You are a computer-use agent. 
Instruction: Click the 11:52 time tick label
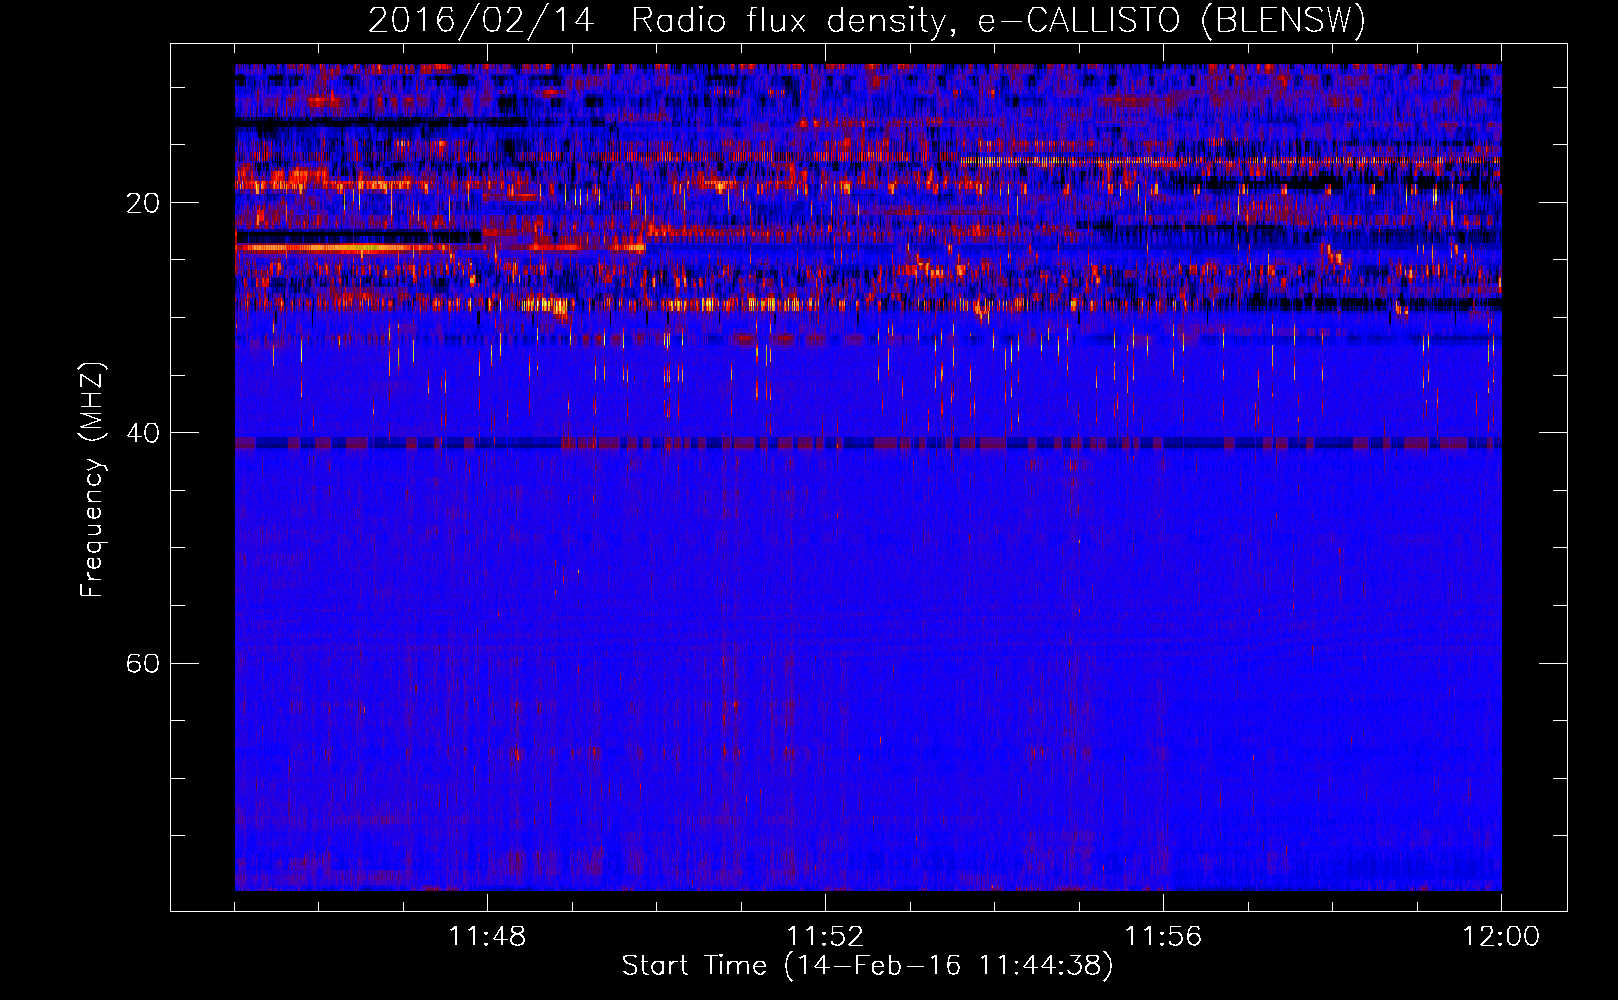click(825, 937)
